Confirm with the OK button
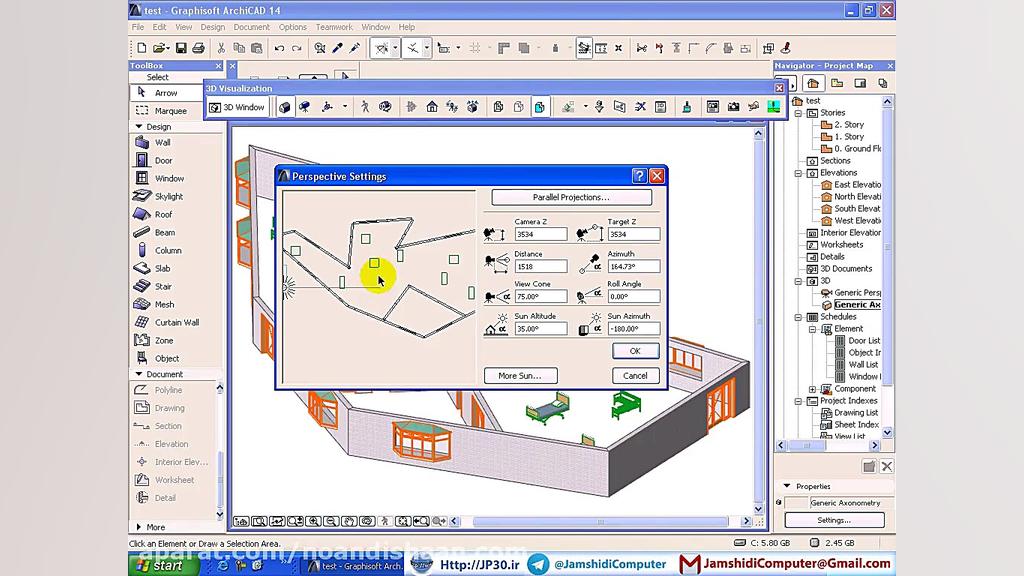 (x=635, y=351)
